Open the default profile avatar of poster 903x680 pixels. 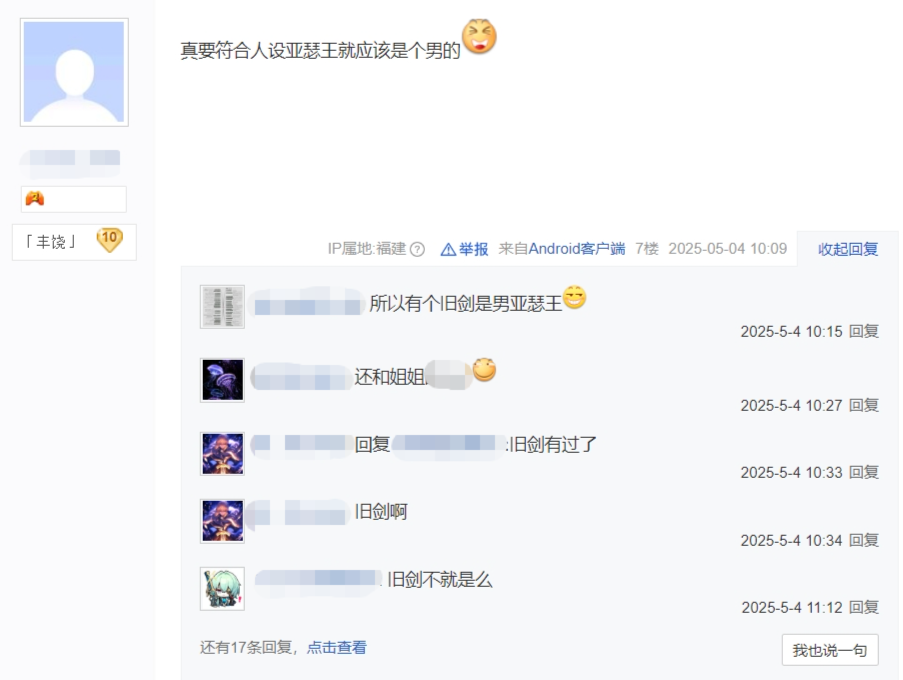(x=74, y=72)
